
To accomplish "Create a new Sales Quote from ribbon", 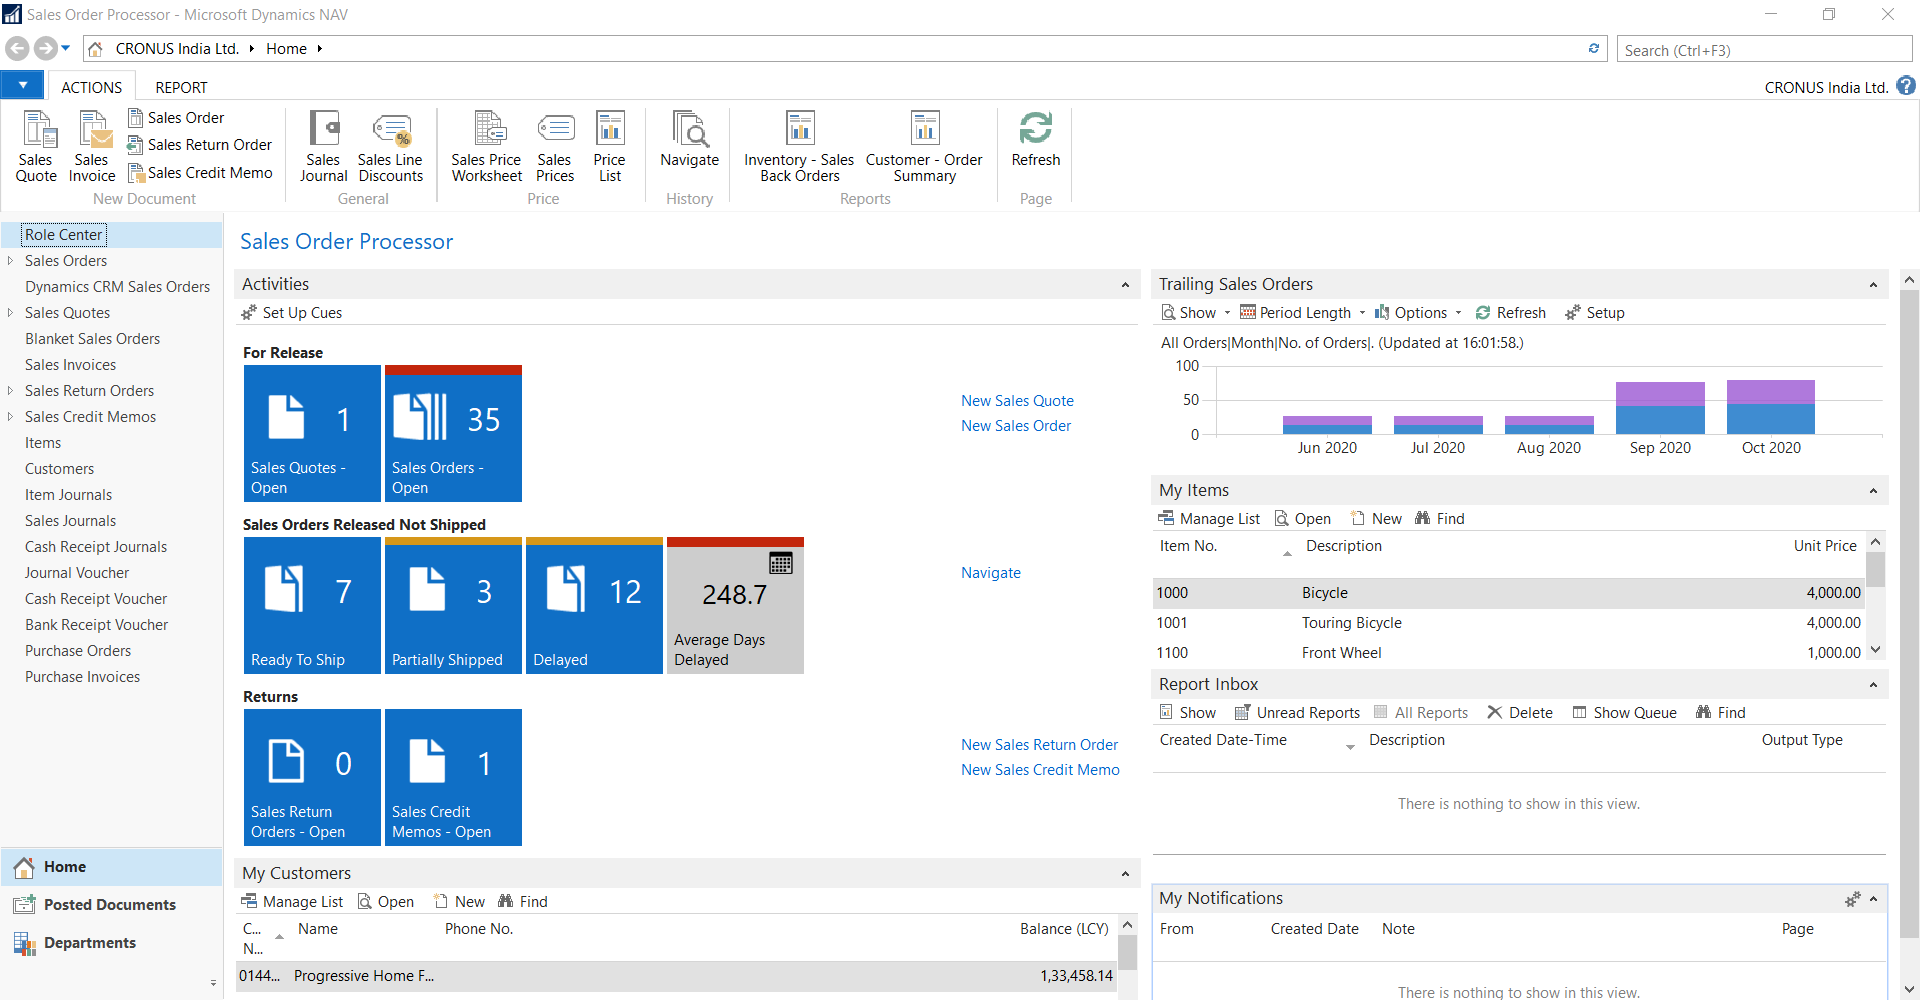I will tap(36, 146).
